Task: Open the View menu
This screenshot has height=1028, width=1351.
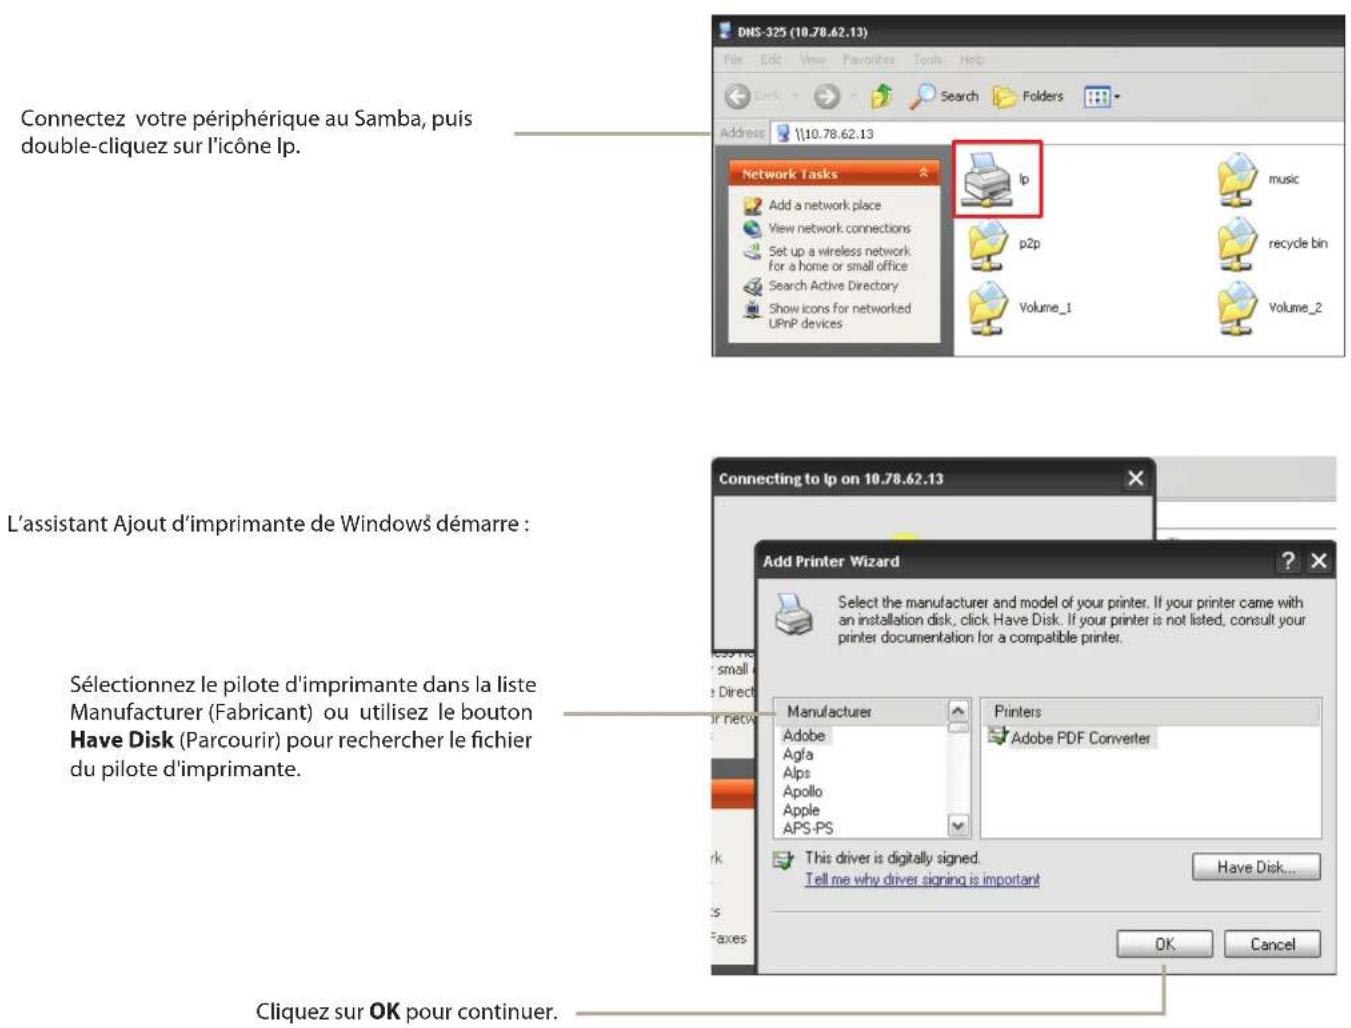Action: coord(812,60)
